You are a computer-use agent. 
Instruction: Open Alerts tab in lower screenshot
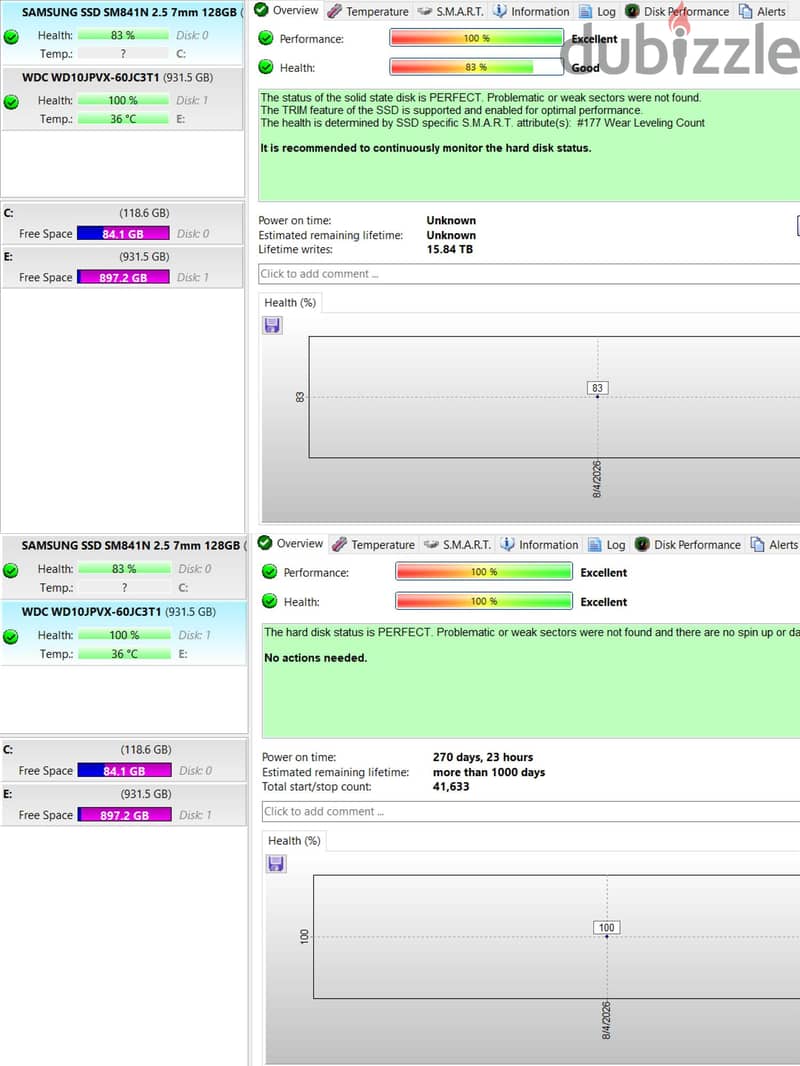[x=774, y=545]
